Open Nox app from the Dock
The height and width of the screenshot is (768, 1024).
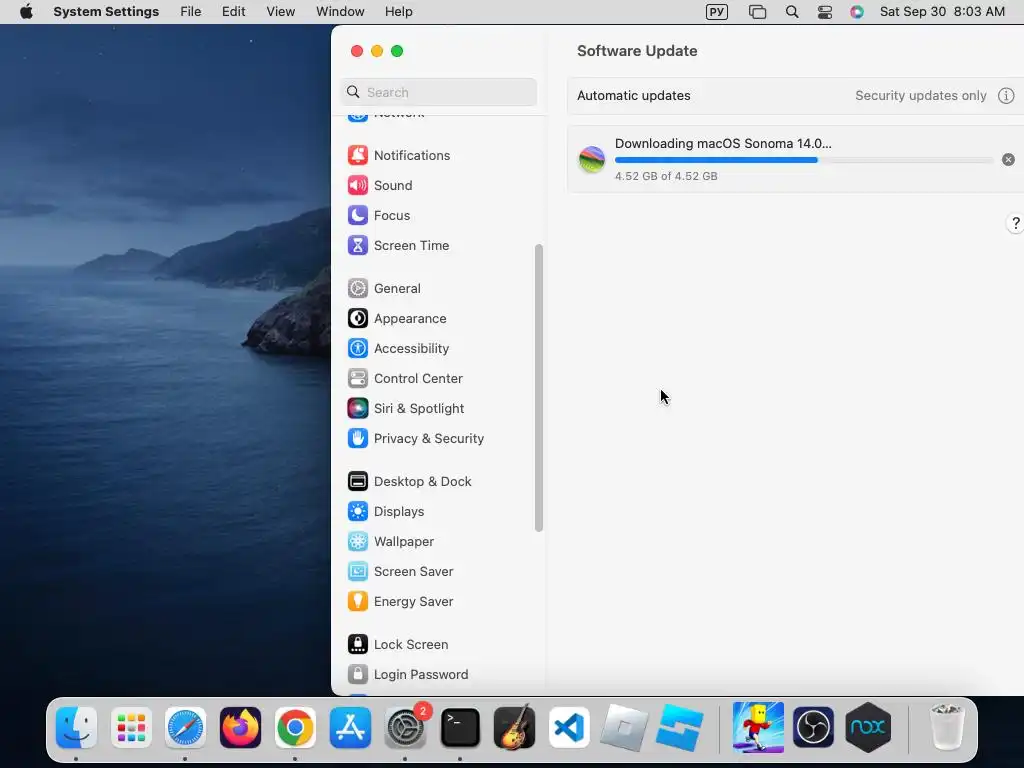[868, 728]
